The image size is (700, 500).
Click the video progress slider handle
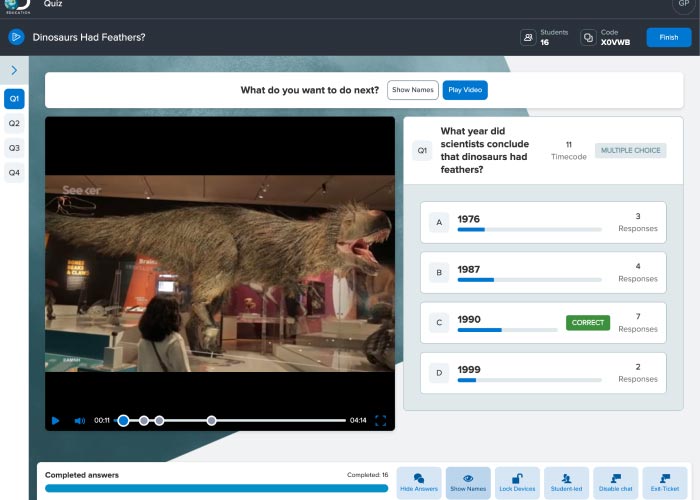(123, 421)
